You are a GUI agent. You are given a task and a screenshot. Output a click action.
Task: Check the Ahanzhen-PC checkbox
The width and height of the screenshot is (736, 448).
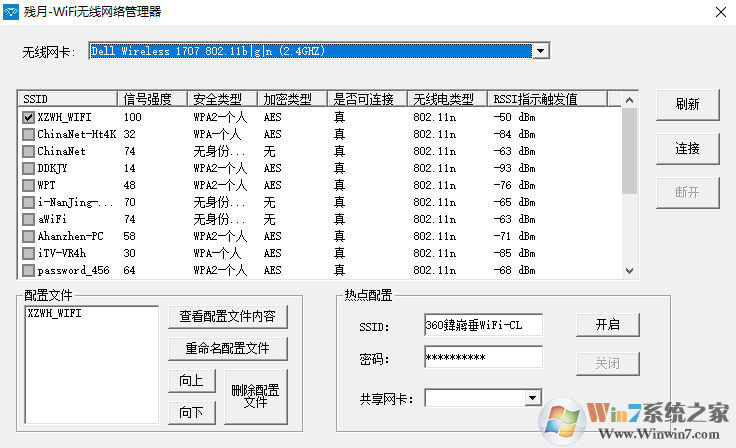(x=28, y=236)
